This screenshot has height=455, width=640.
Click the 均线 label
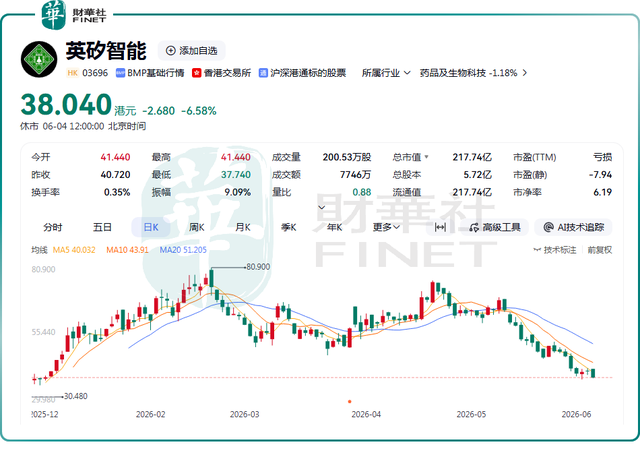coord(39,250)
